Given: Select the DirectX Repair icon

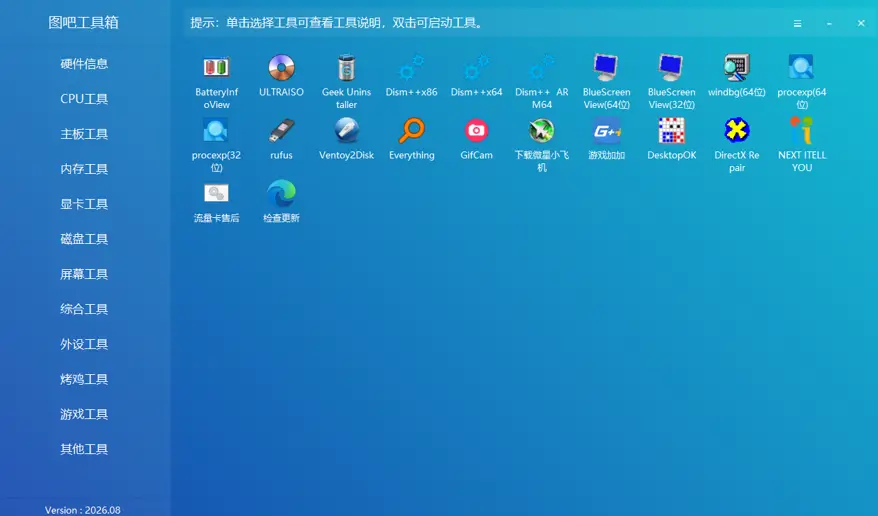Looking at the screenshot, I should pos(736,130).
